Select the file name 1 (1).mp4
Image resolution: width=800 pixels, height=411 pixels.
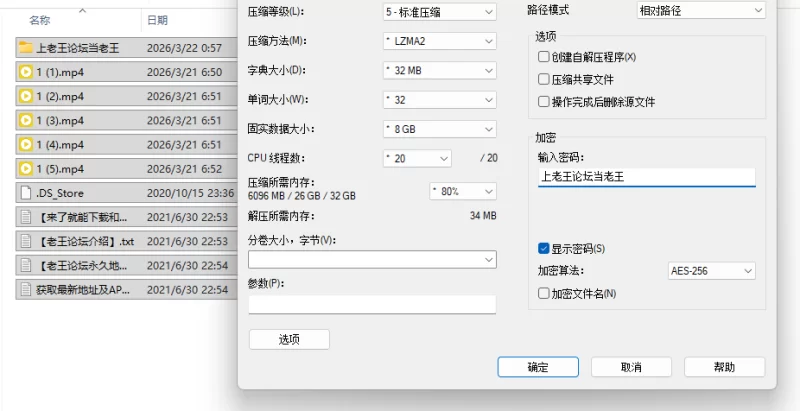click(60, 72)
